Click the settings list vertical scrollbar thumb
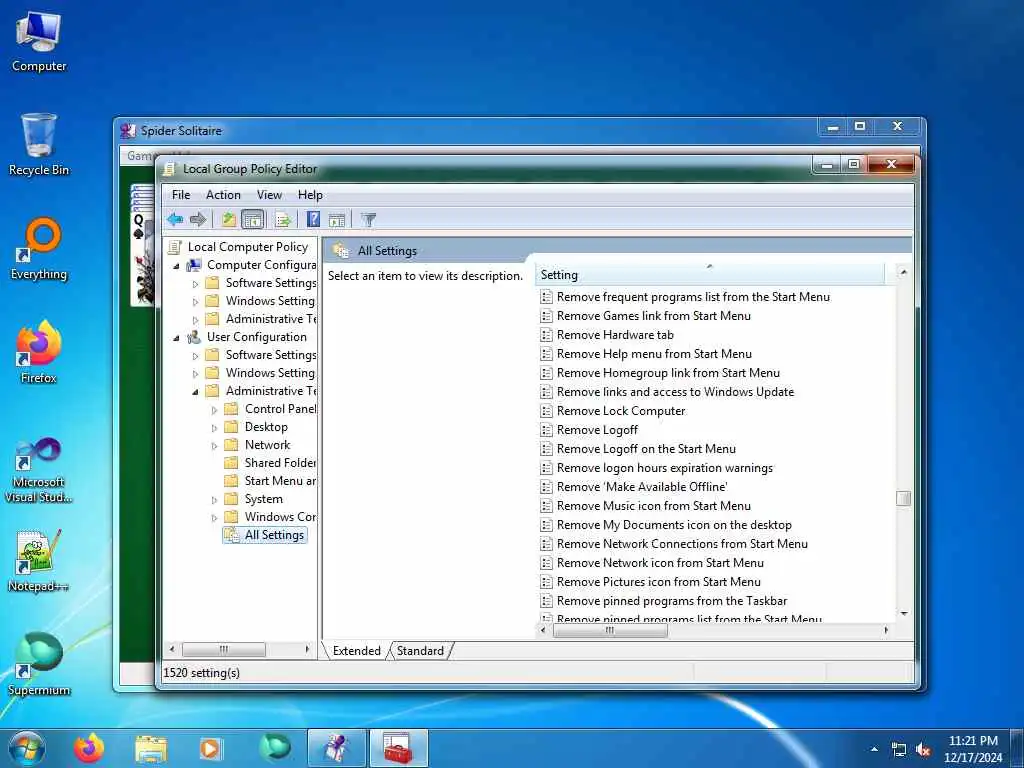Screen dimensions: 1024x768 [904, 498]
